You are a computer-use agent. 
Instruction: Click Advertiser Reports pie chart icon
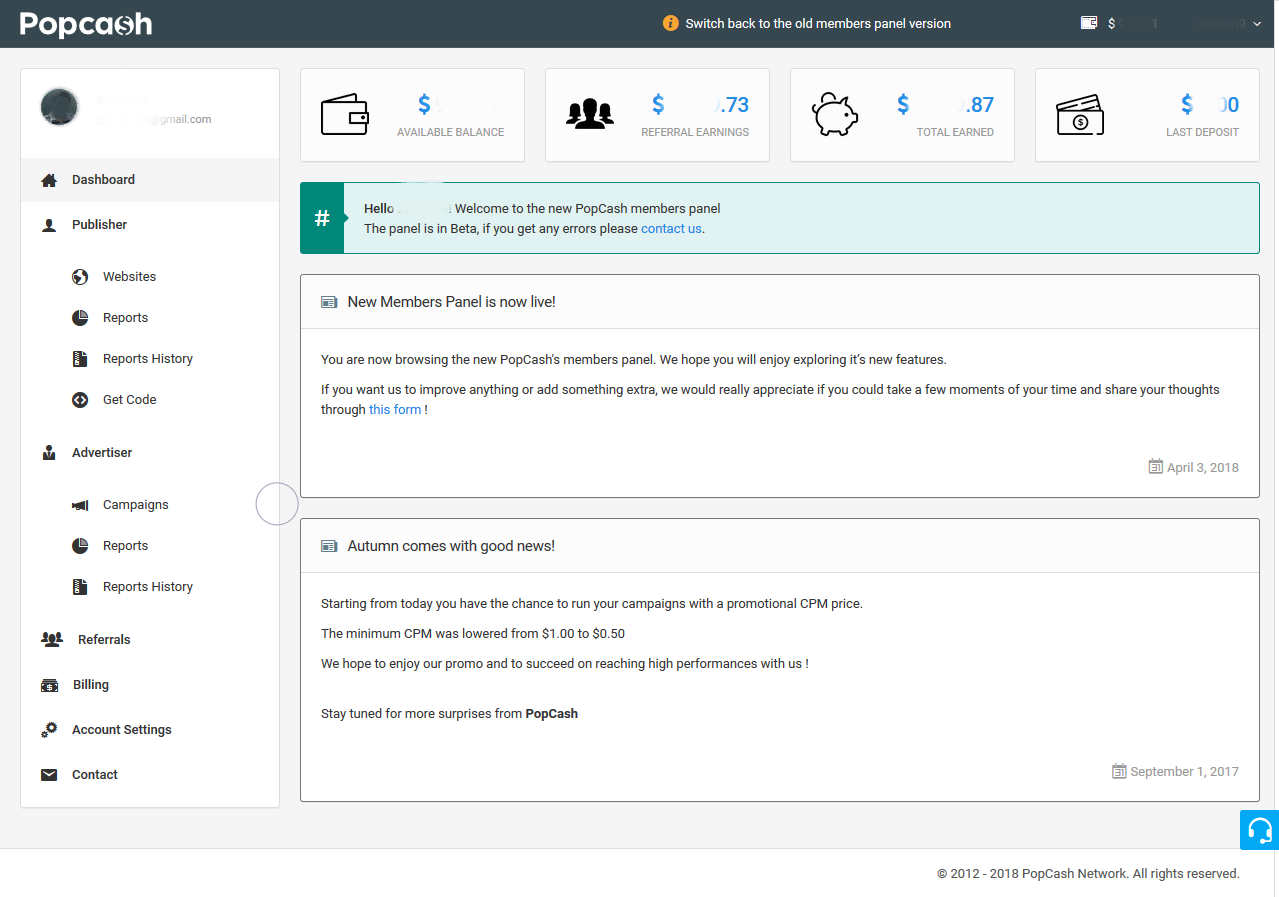pyautogui.click(x=80, y=546)
